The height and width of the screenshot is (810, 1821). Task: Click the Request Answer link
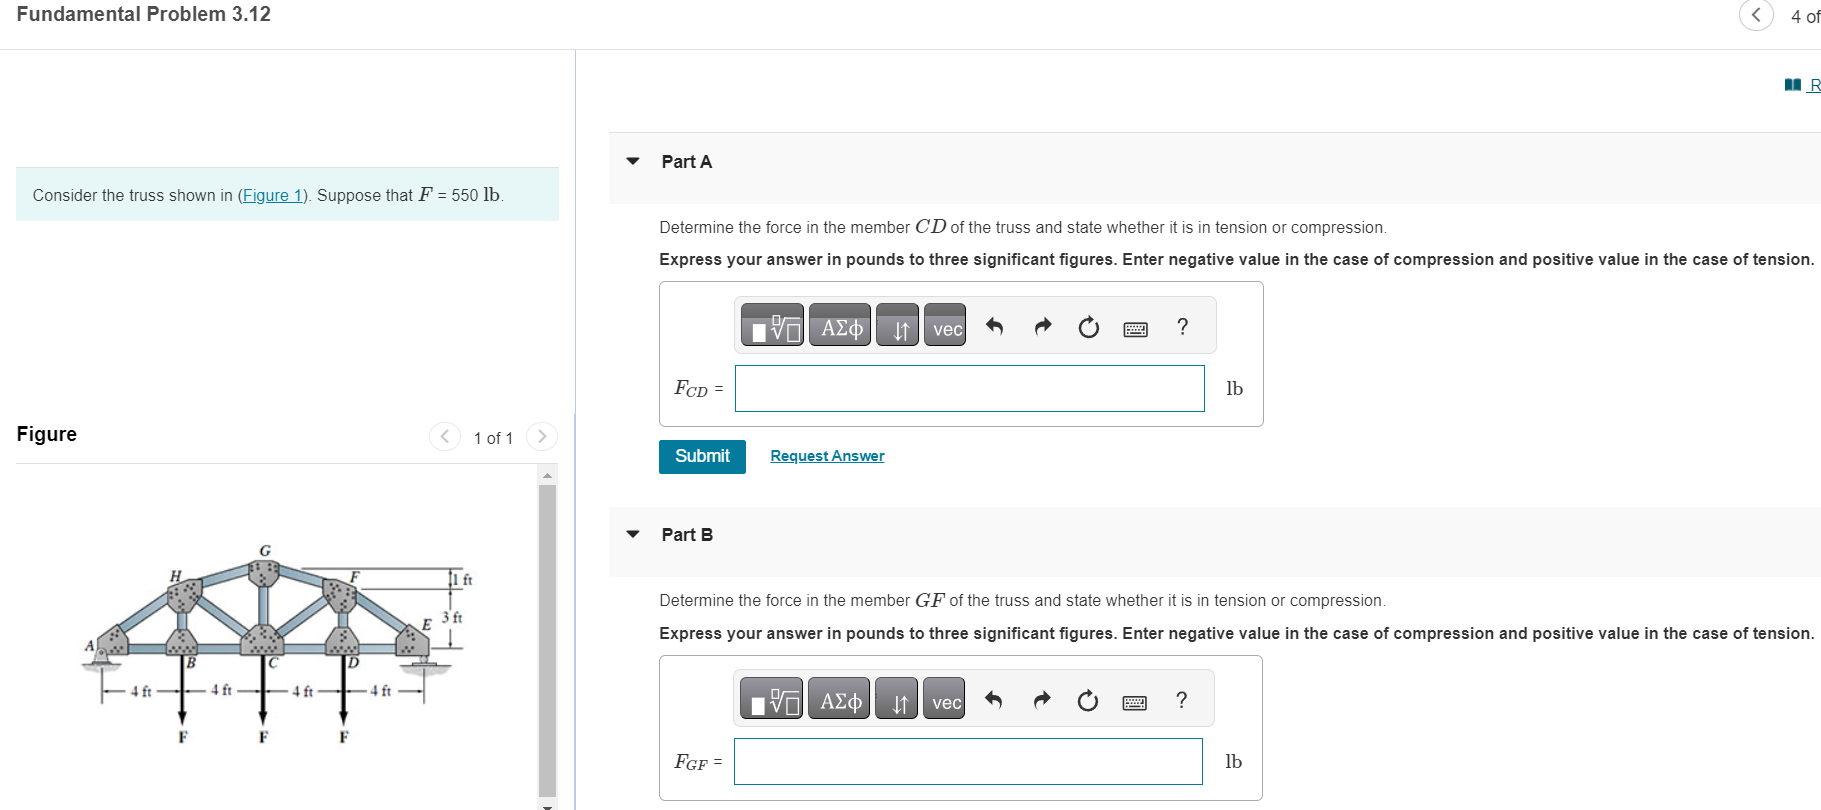[827, 456]
